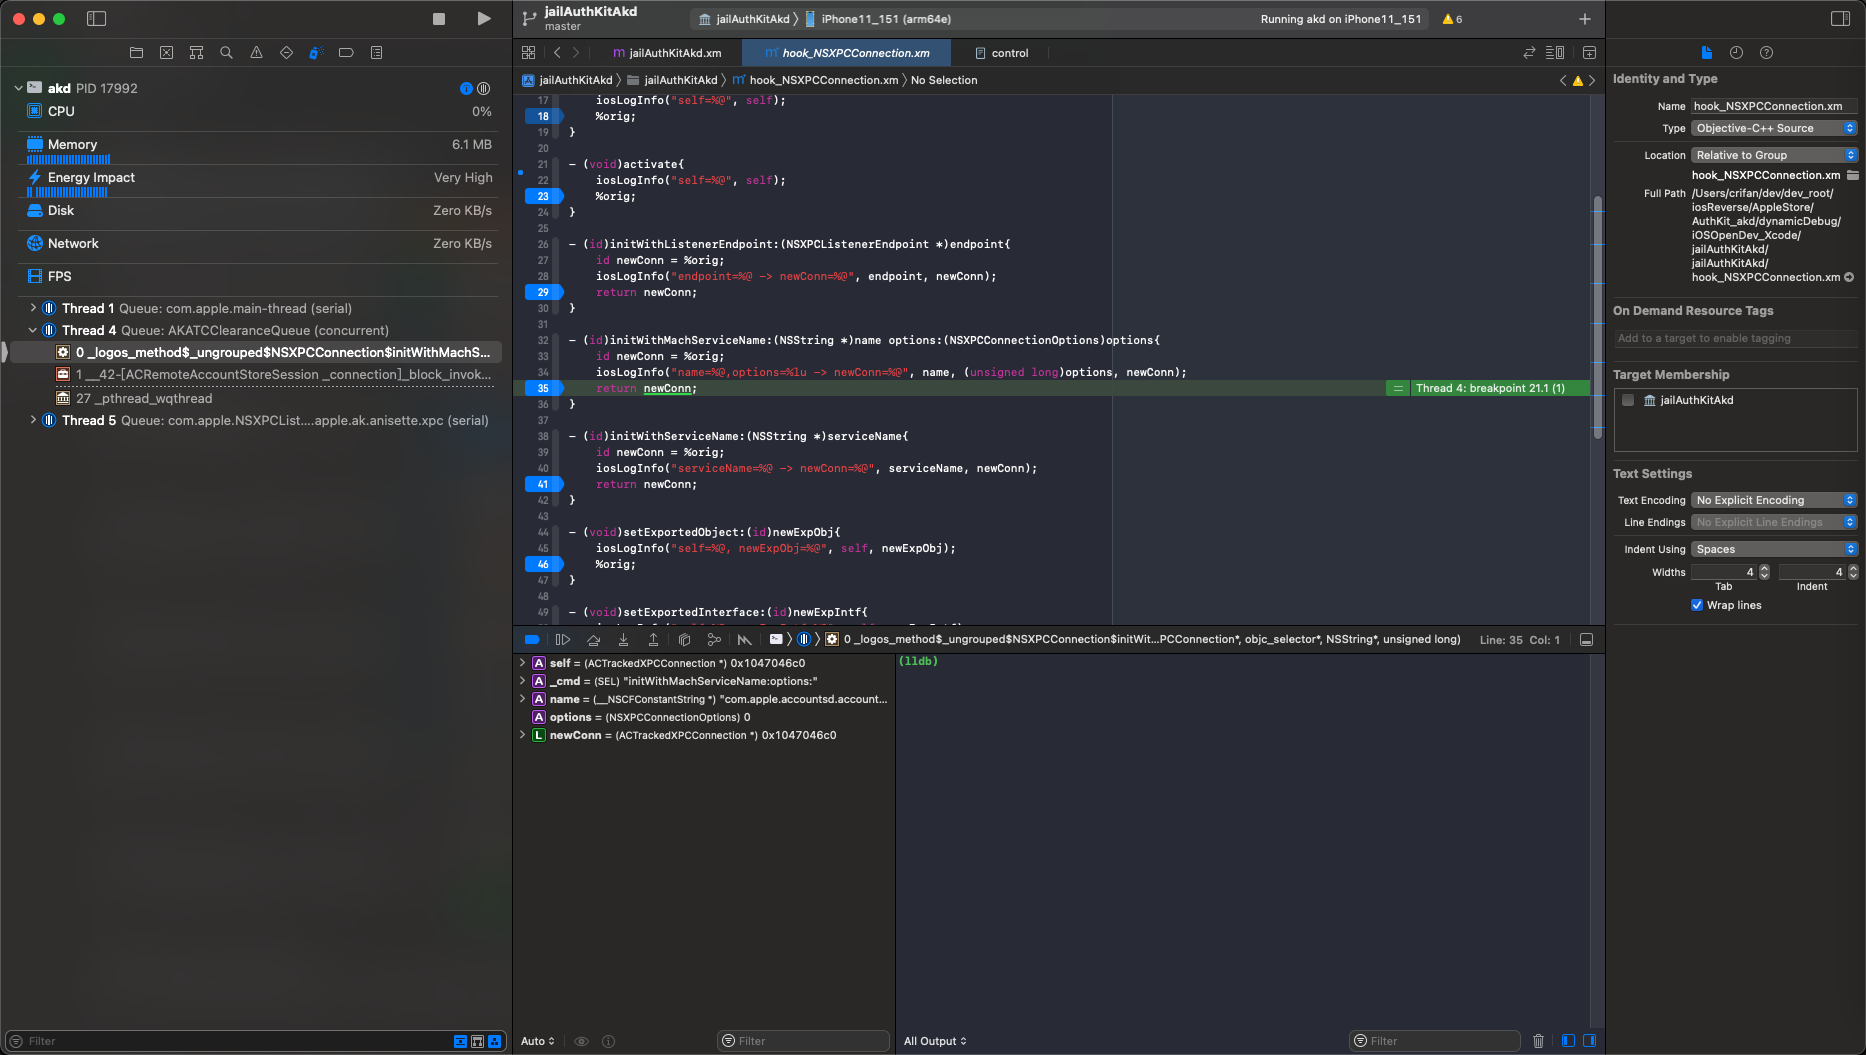Clear the console with trash icon

[1538, 1041]
